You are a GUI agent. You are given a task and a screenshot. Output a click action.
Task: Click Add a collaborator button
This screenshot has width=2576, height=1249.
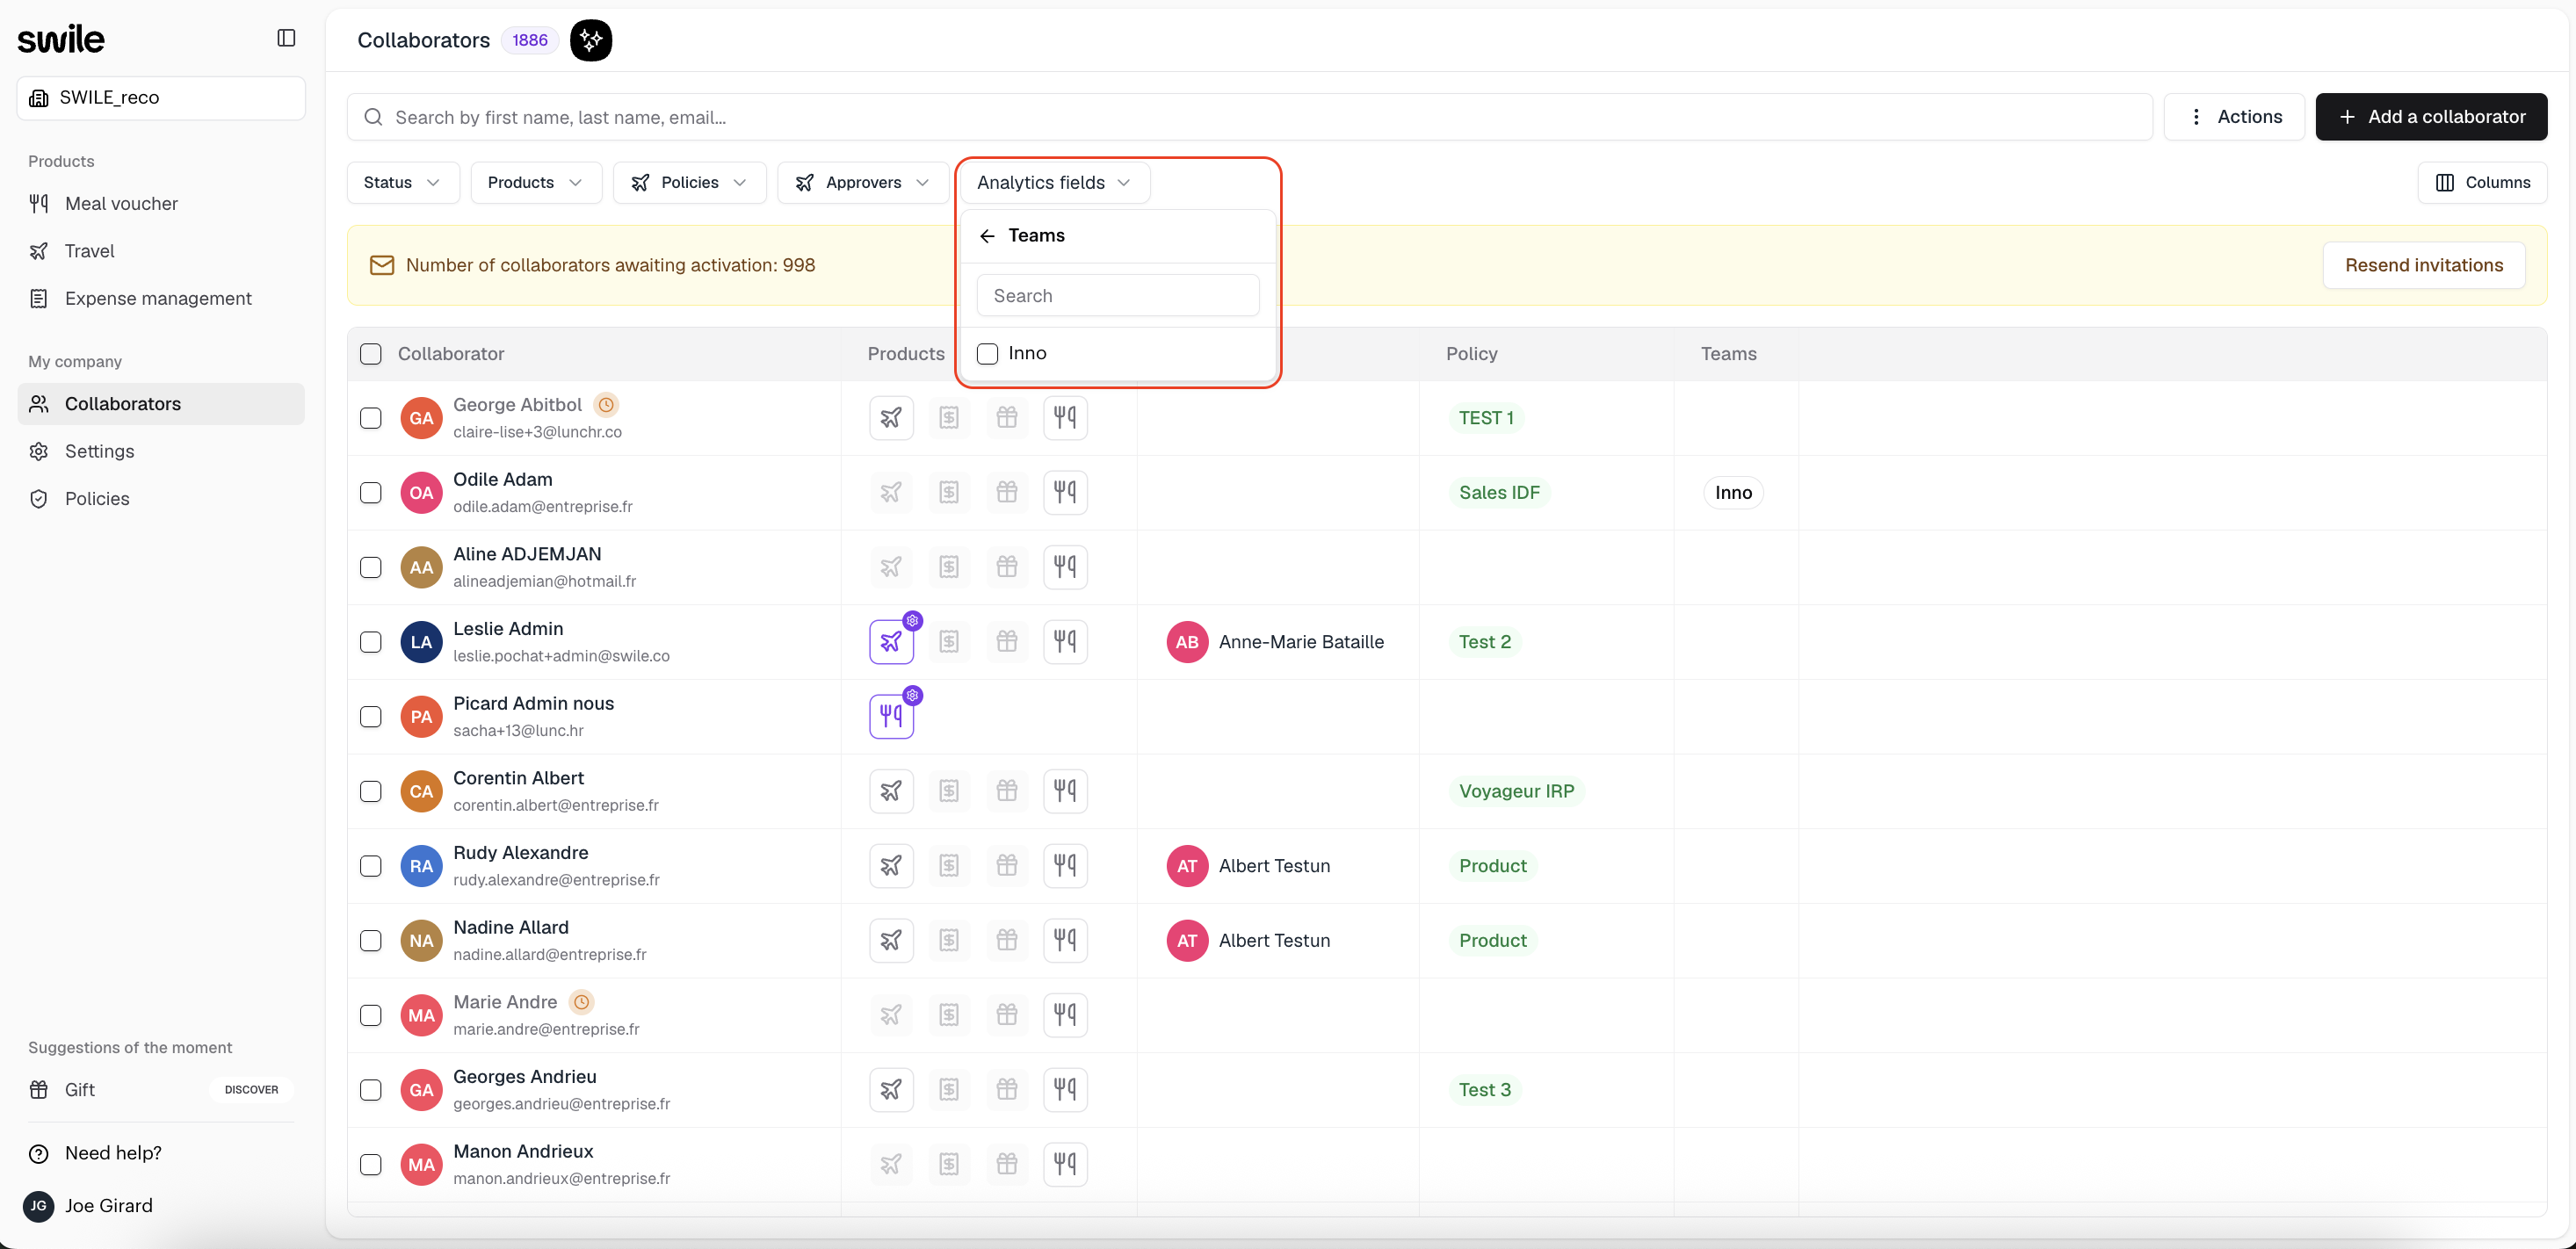point(2431,117)
